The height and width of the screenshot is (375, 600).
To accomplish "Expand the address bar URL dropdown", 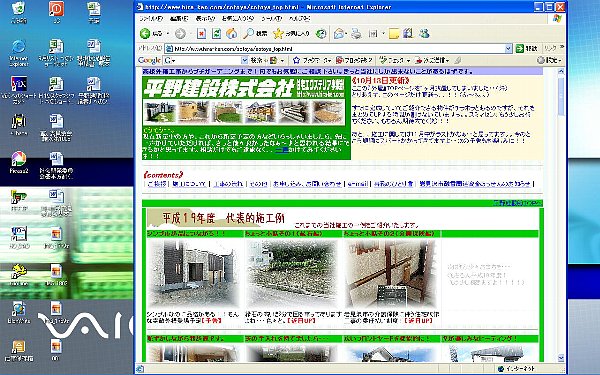I will (508, 49).
